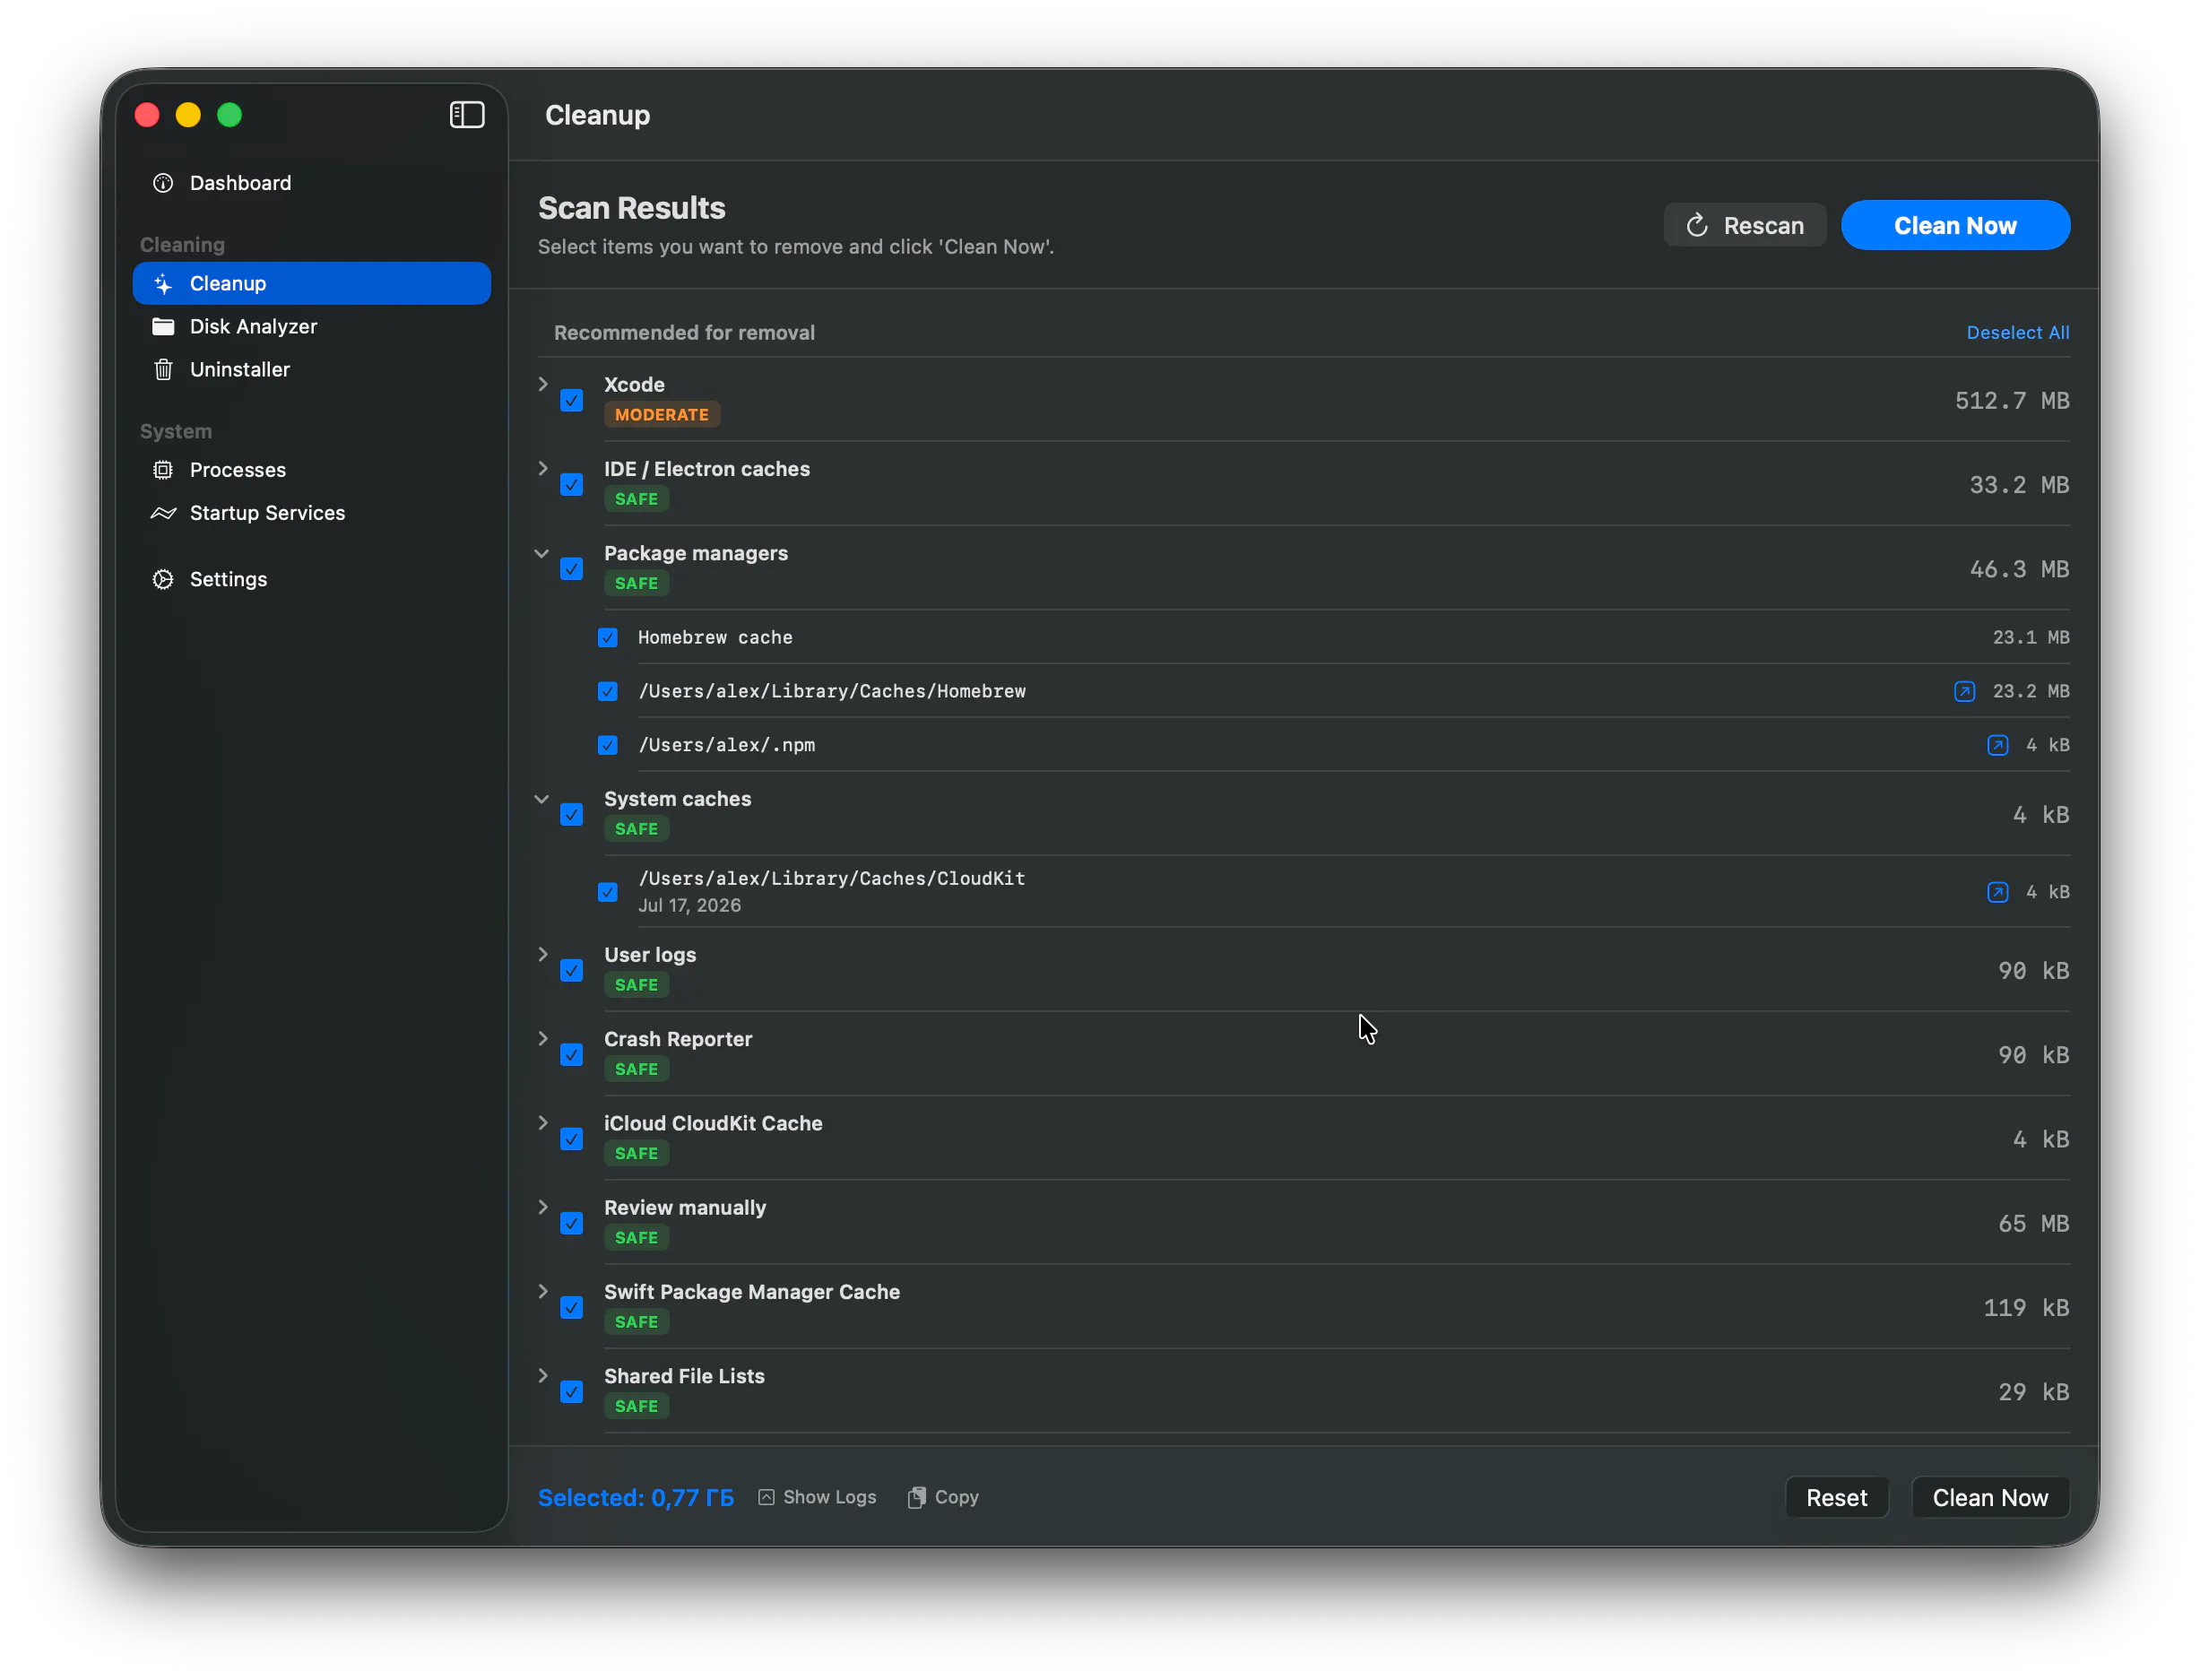Viewport: 2200px width, 1680px height.
Task: Uncheck Swift Package Manager Cache
Action: [571, 1308]
